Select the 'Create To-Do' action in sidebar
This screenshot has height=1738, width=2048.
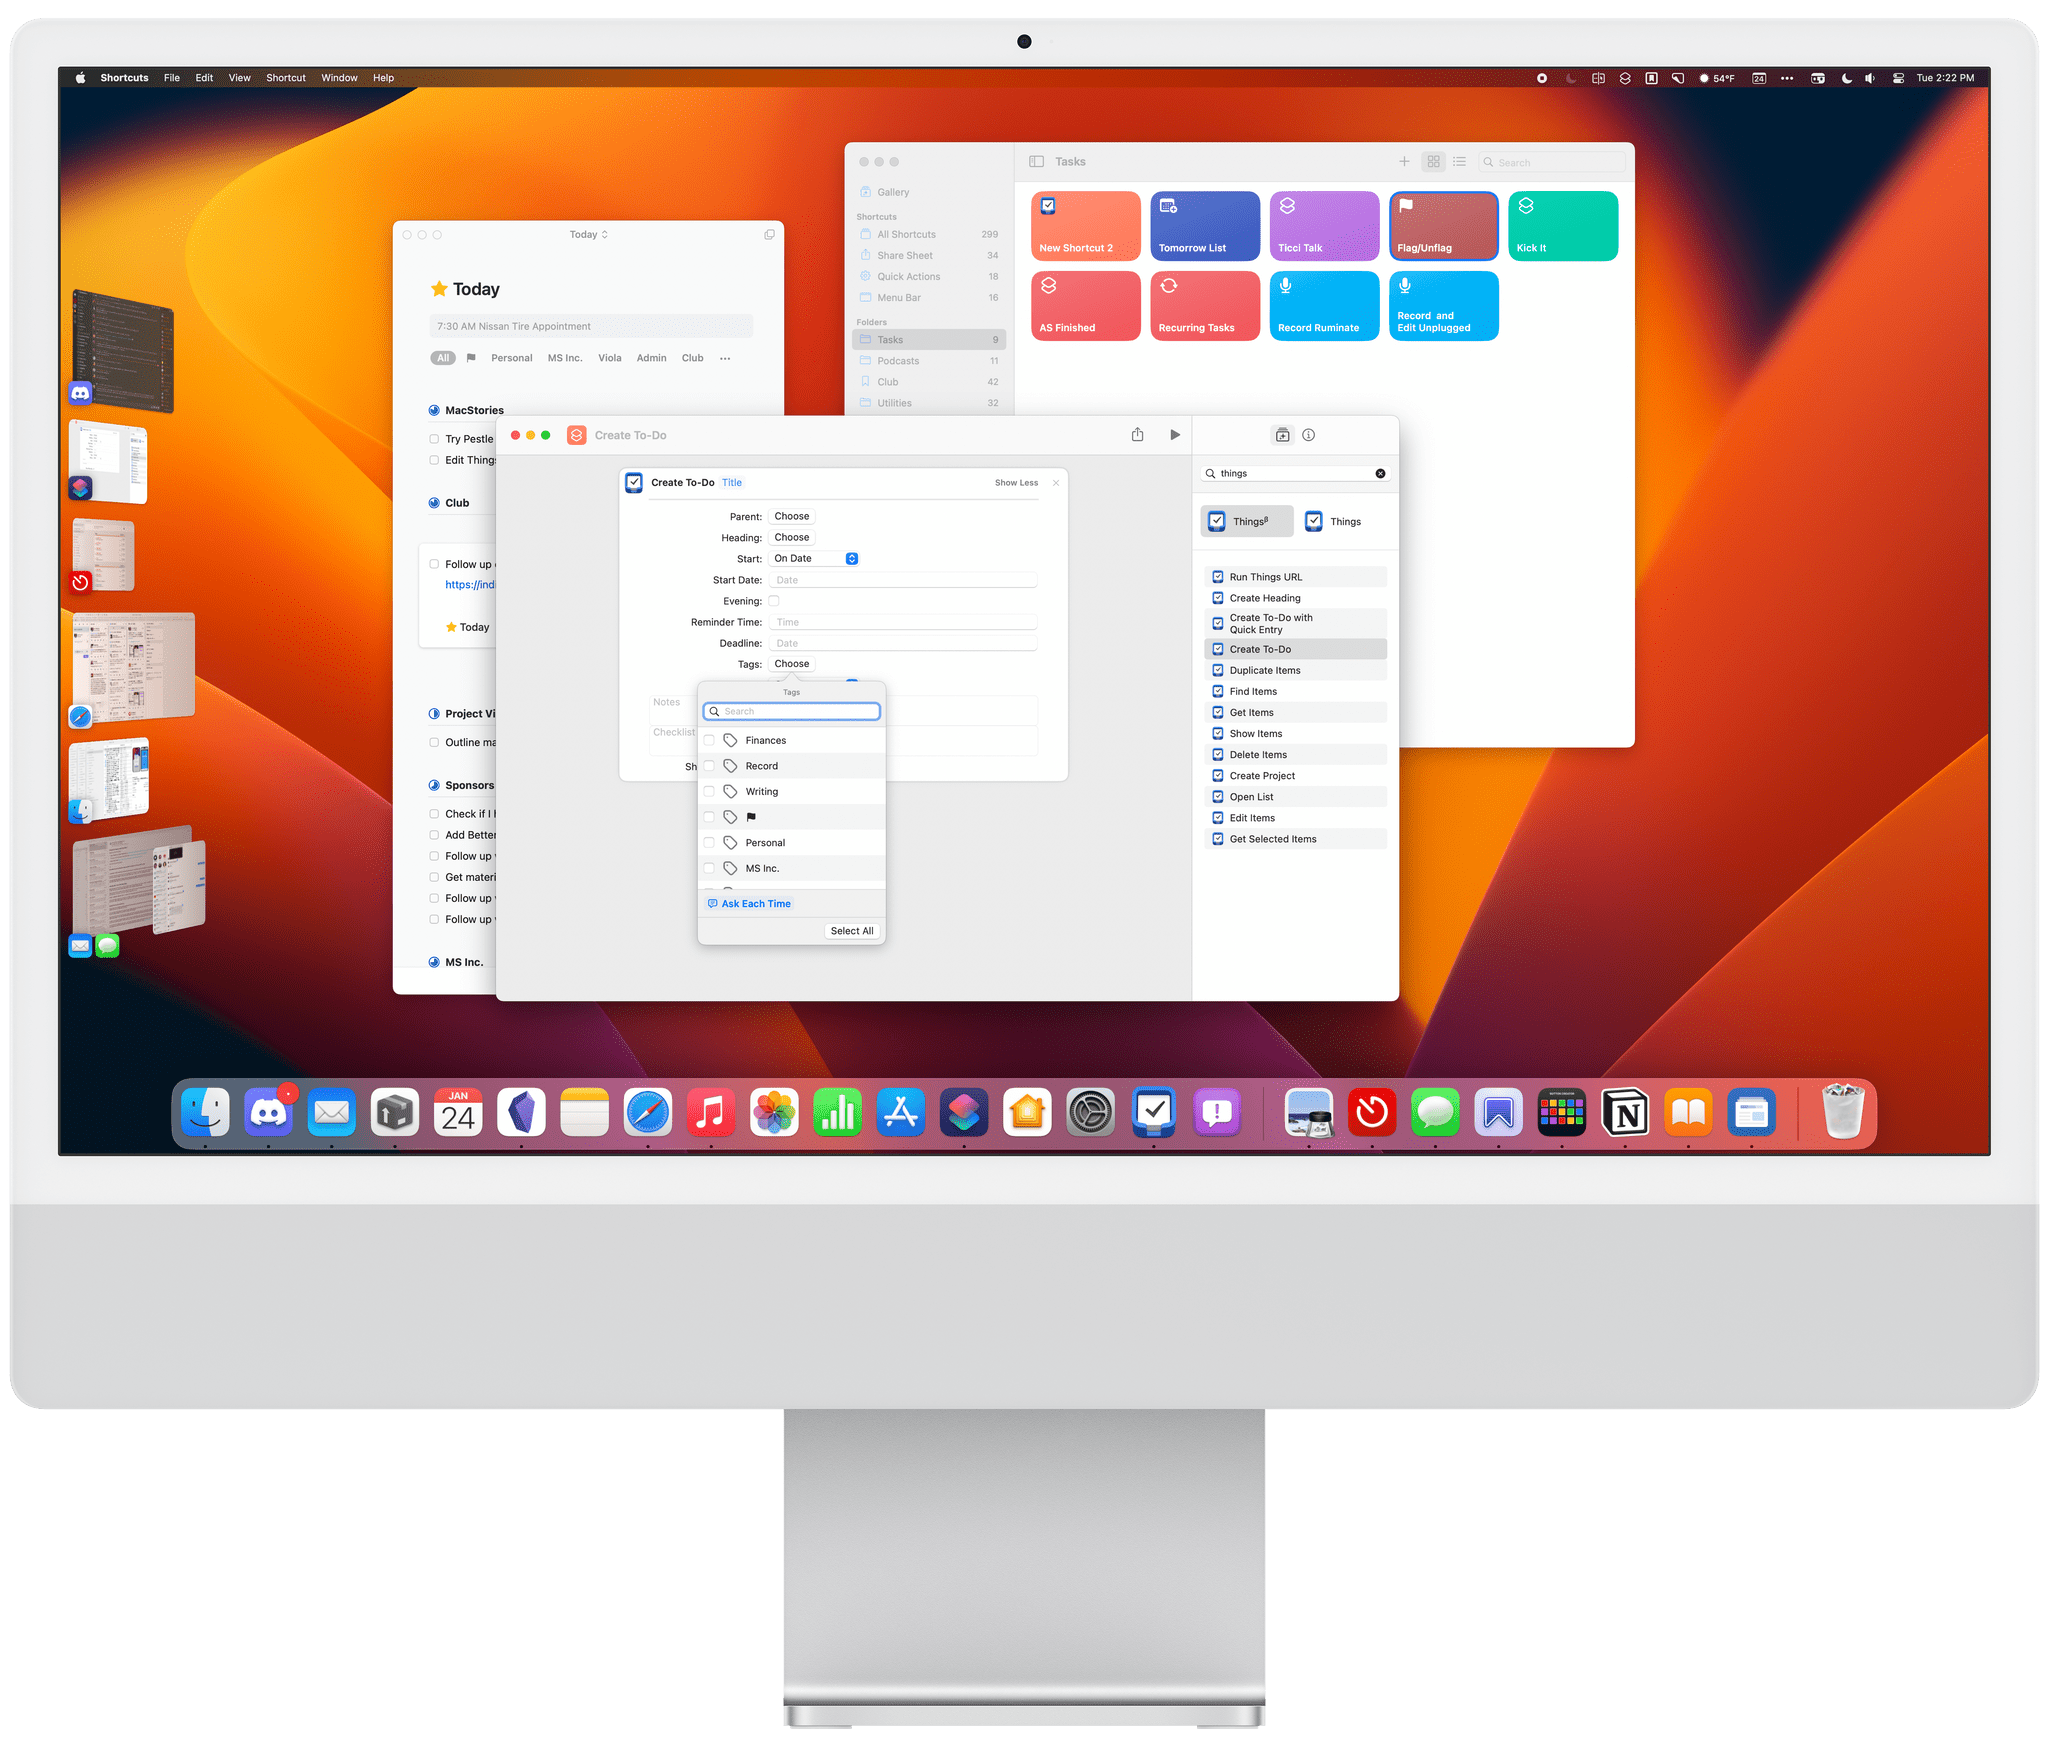pos(1295,650)
